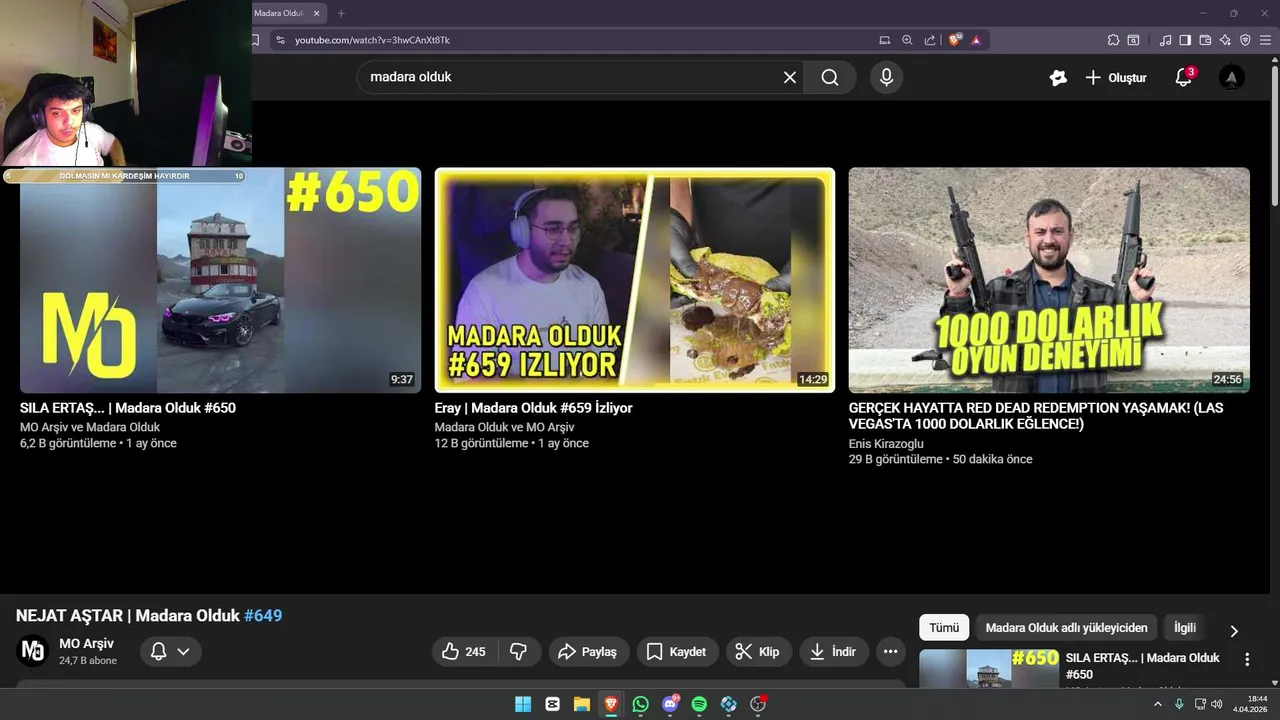Open title Eray | Madara Olduk #659 İzliyor
This screenshot has height=720, width=1280.
(533, 408)
